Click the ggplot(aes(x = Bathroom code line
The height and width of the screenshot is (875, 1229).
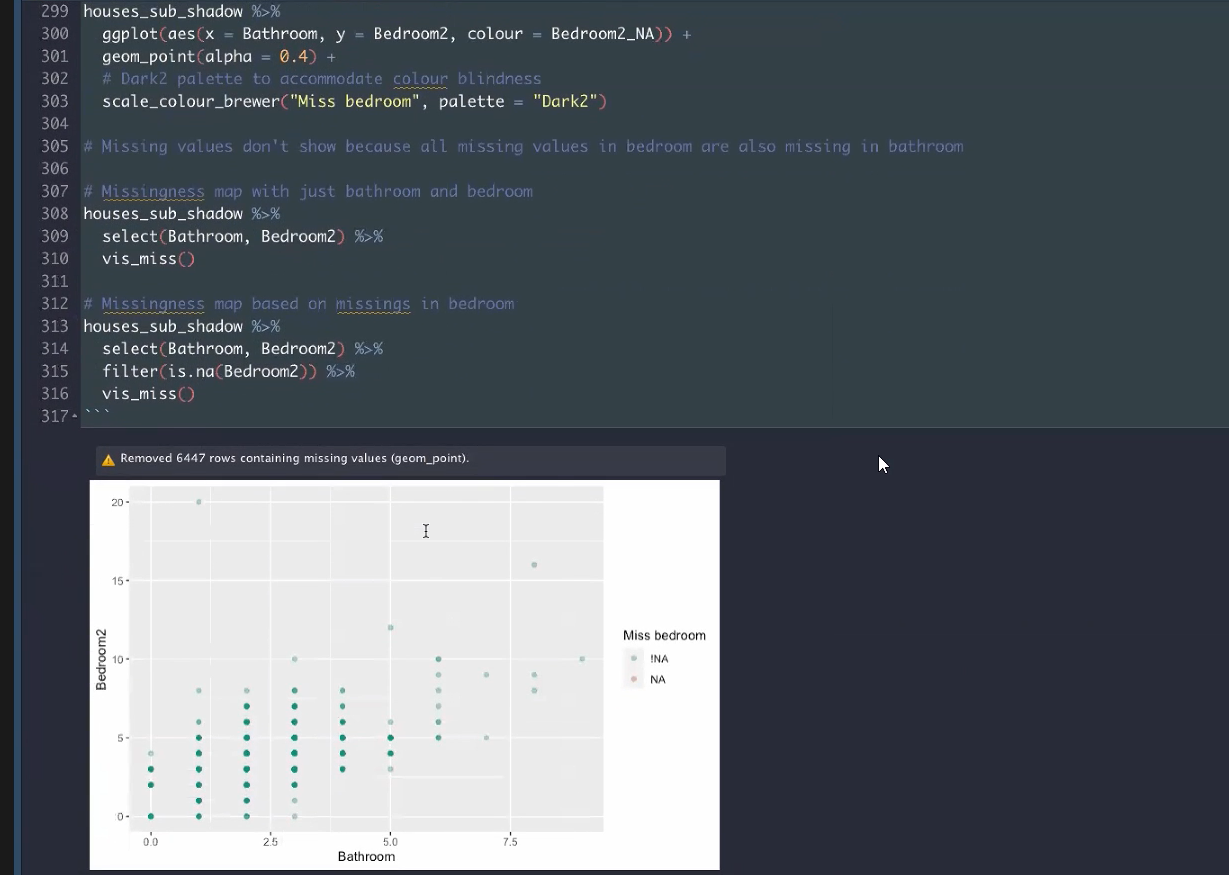[x=396, y=34]
